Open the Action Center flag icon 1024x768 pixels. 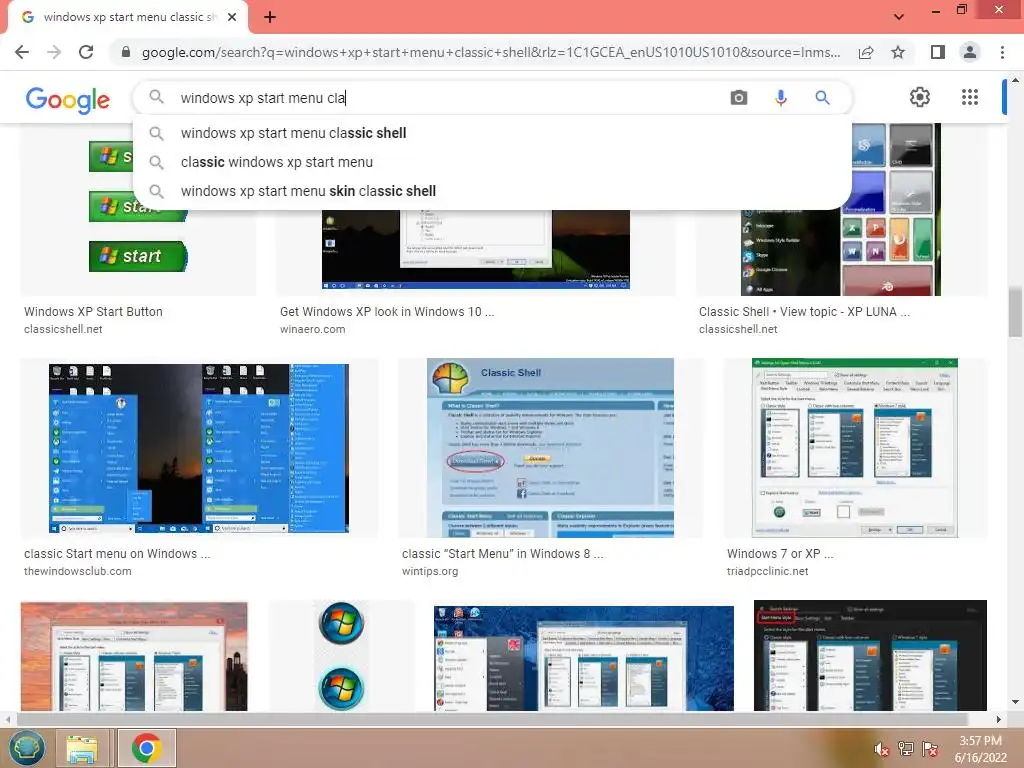pos(930,749)
